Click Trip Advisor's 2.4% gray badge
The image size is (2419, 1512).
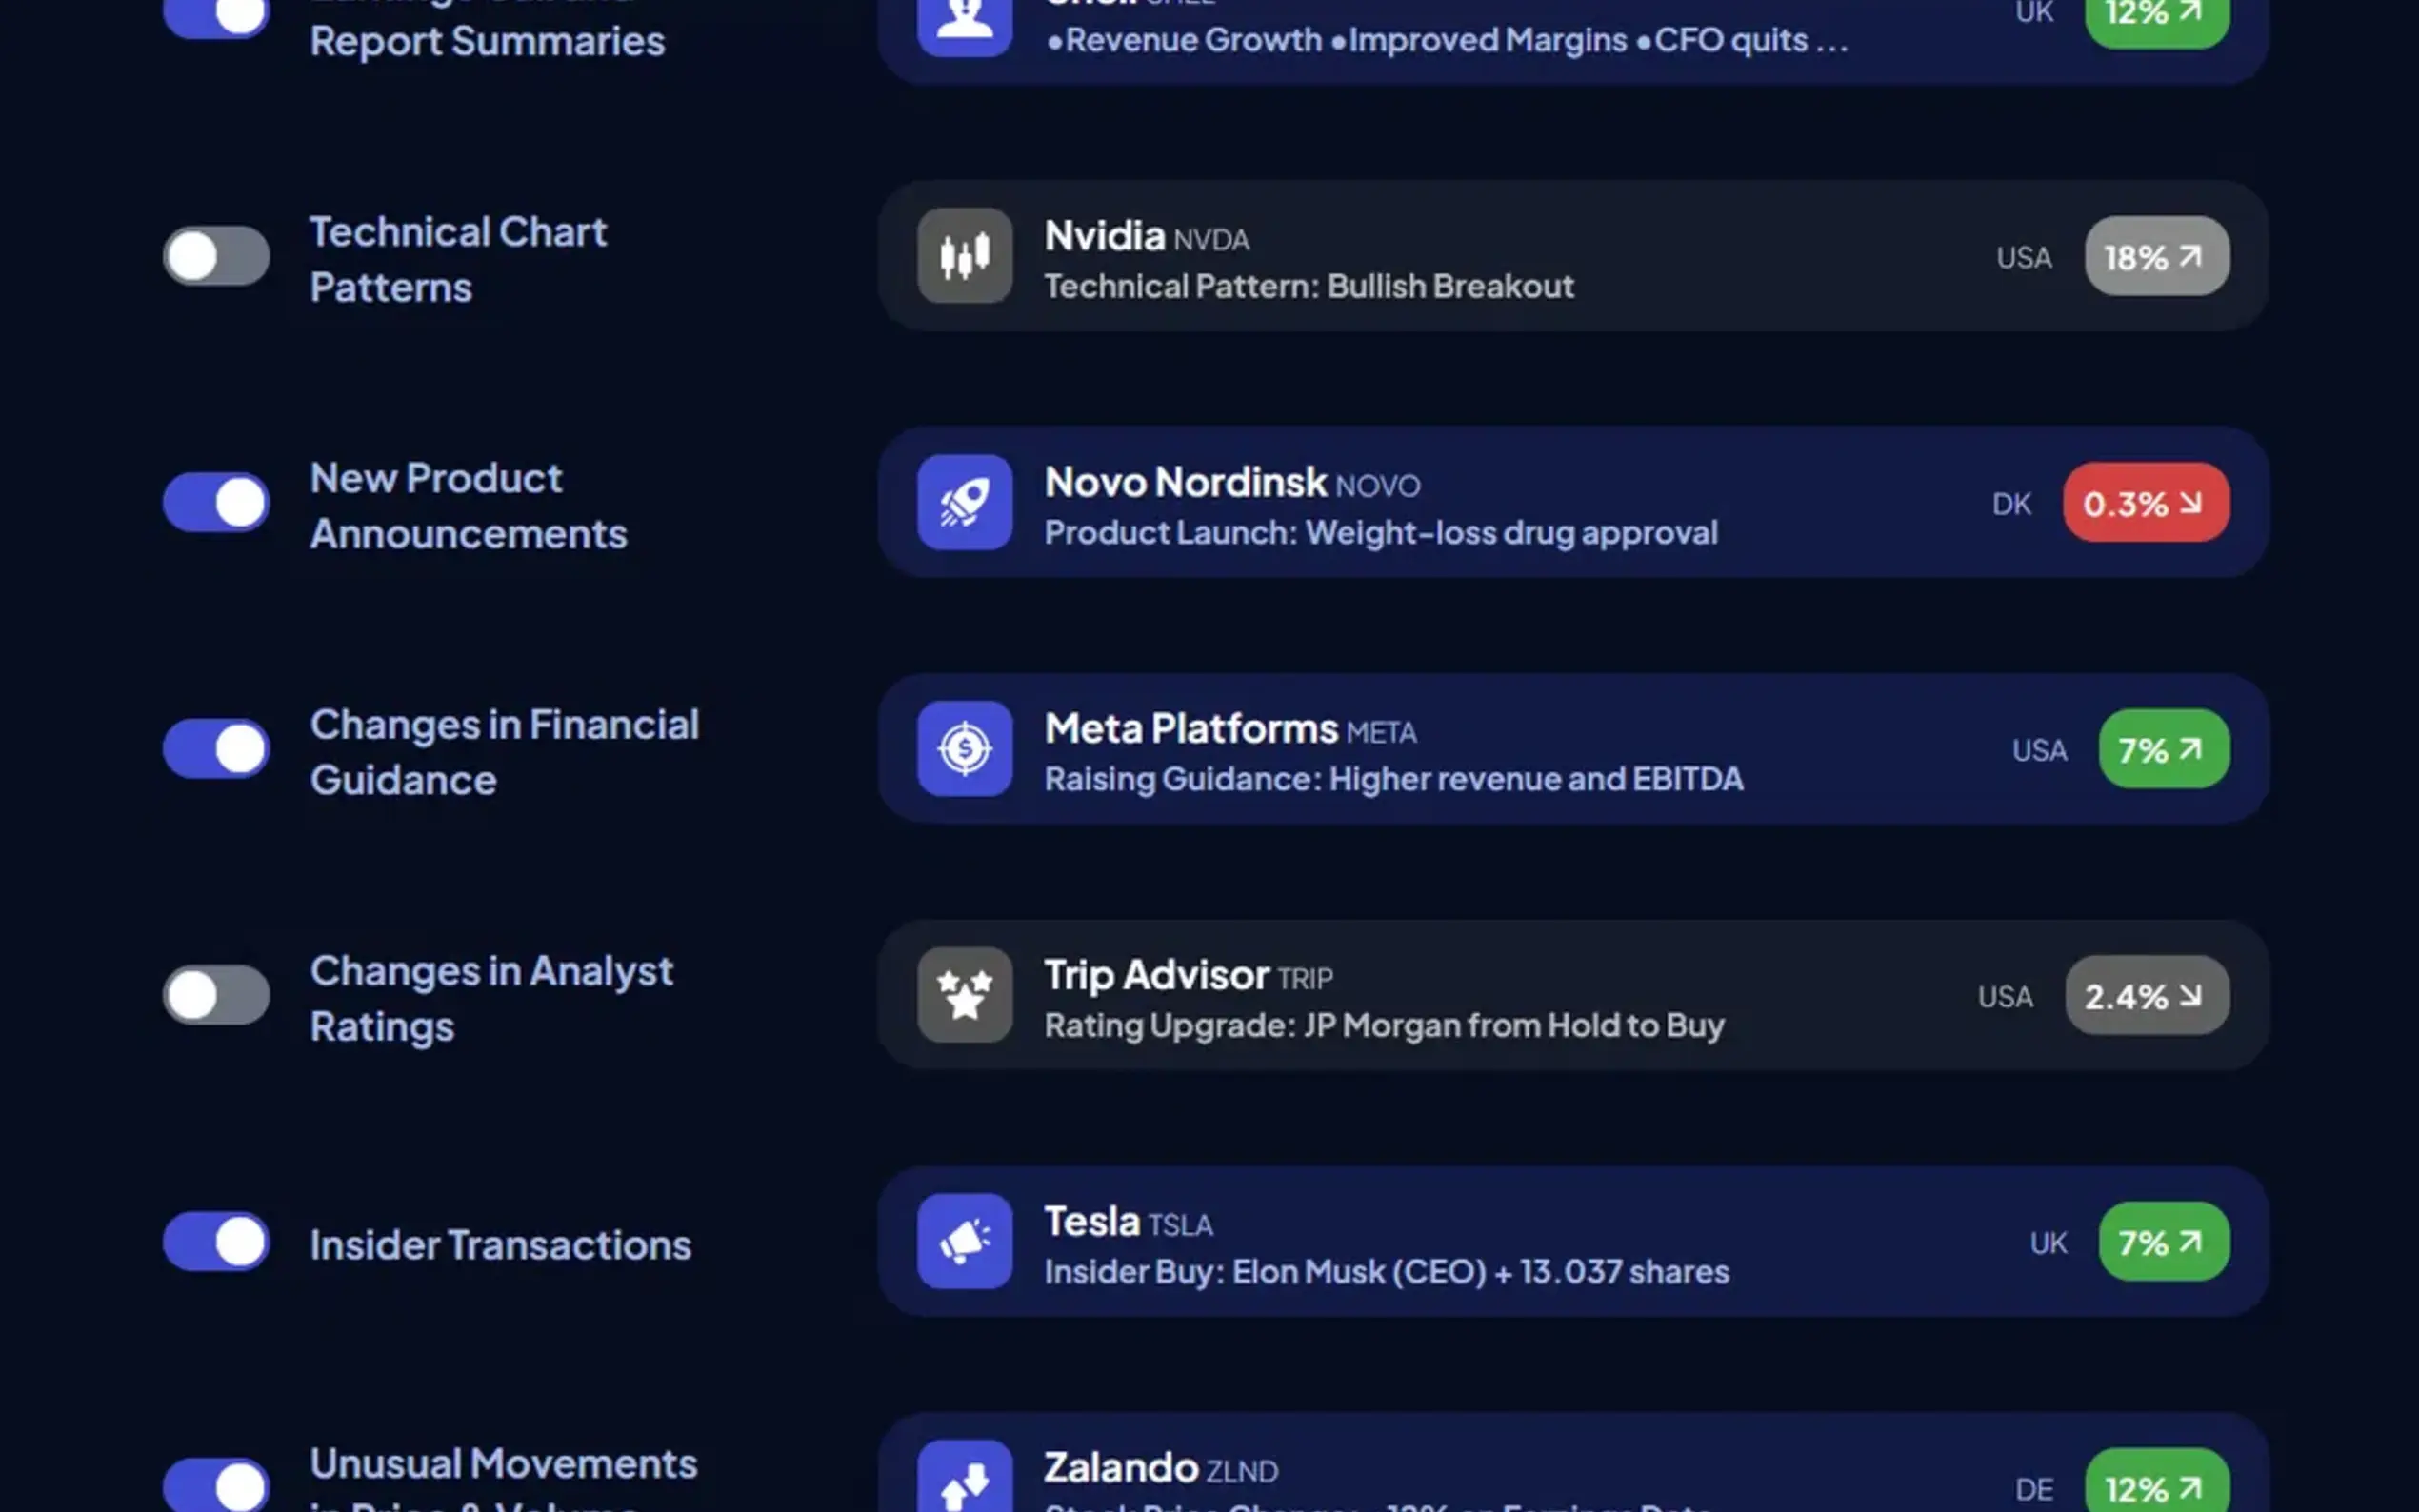click(x=2146, y=996)
